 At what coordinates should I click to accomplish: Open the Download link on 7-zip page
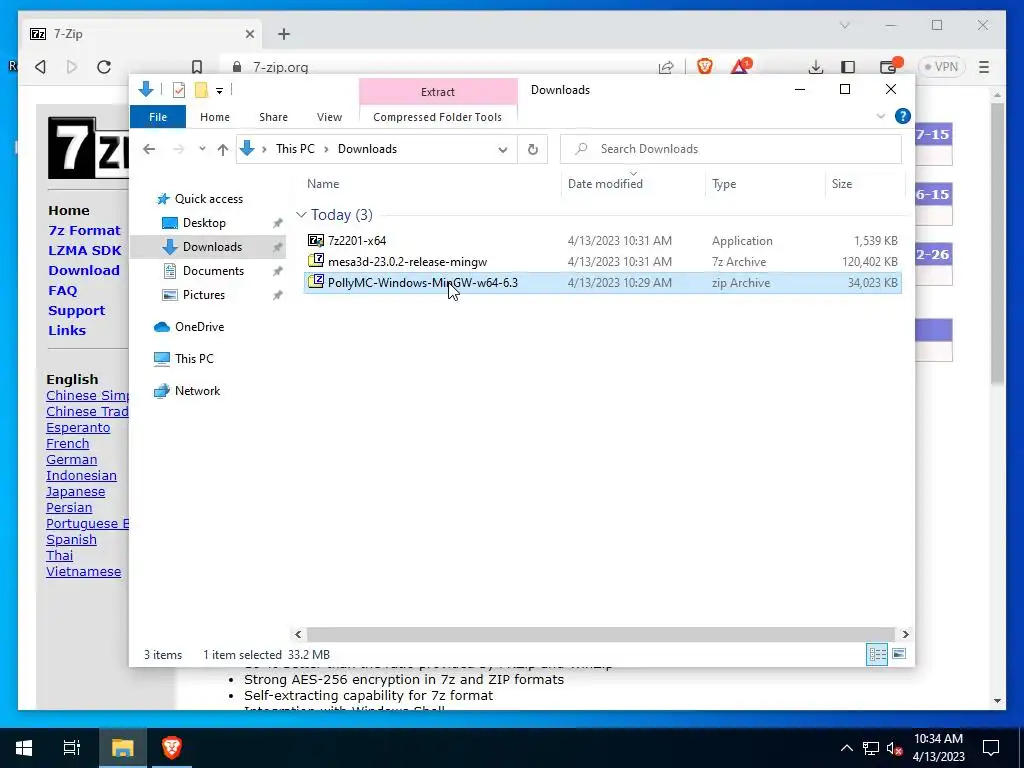pyautogui.click(x=84, y=270)
